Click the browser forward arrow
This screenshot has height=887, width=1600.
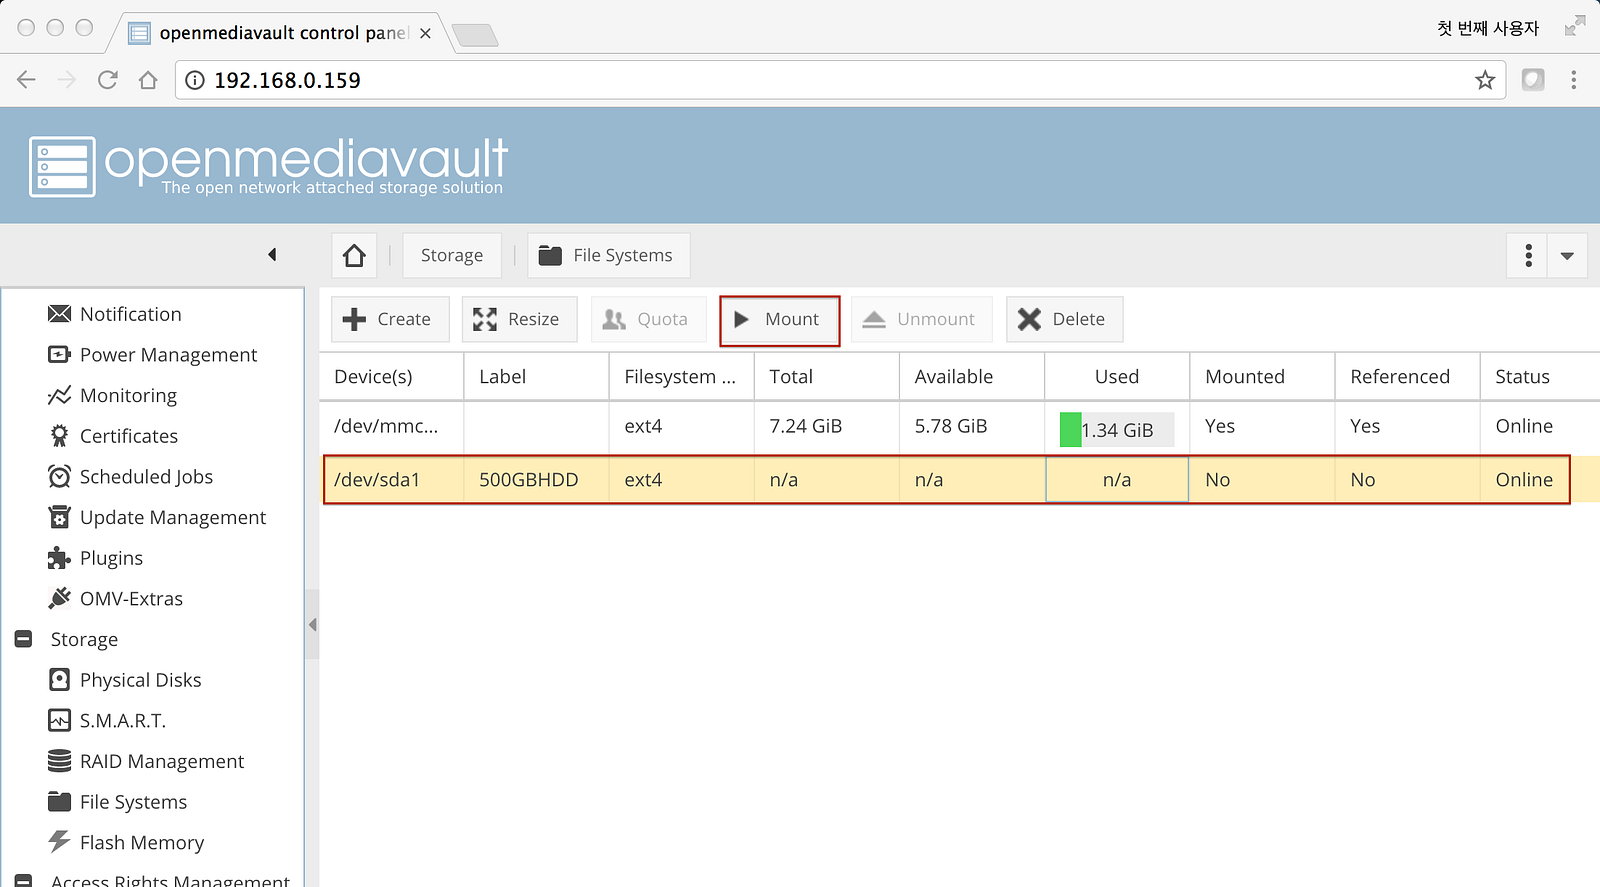click(67, 80)
